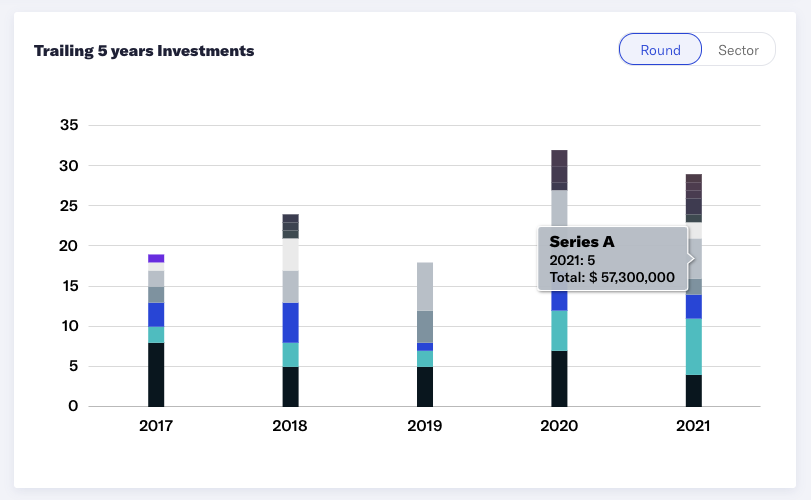Click the 2017 x-axis label
This screenshot has width=811, height=500.
[x=156, y=426]
